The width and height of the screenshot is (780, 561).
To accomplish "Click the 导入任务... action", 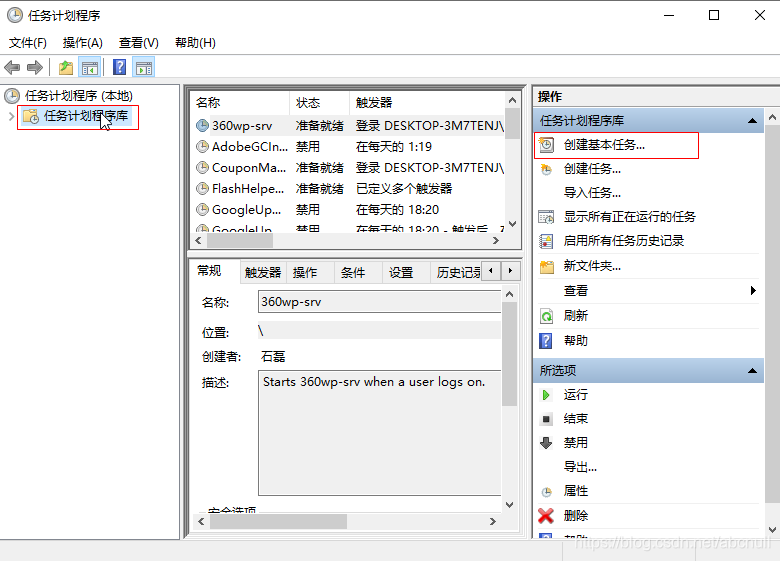I will tap(592, 193).
